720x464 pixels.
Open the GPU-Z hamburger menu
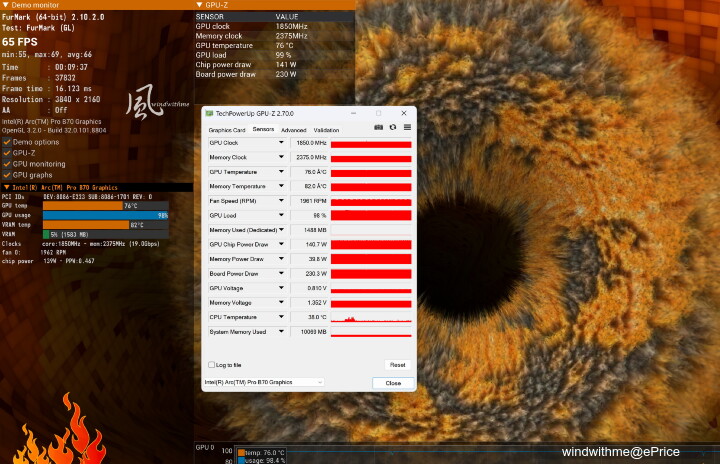407,127
